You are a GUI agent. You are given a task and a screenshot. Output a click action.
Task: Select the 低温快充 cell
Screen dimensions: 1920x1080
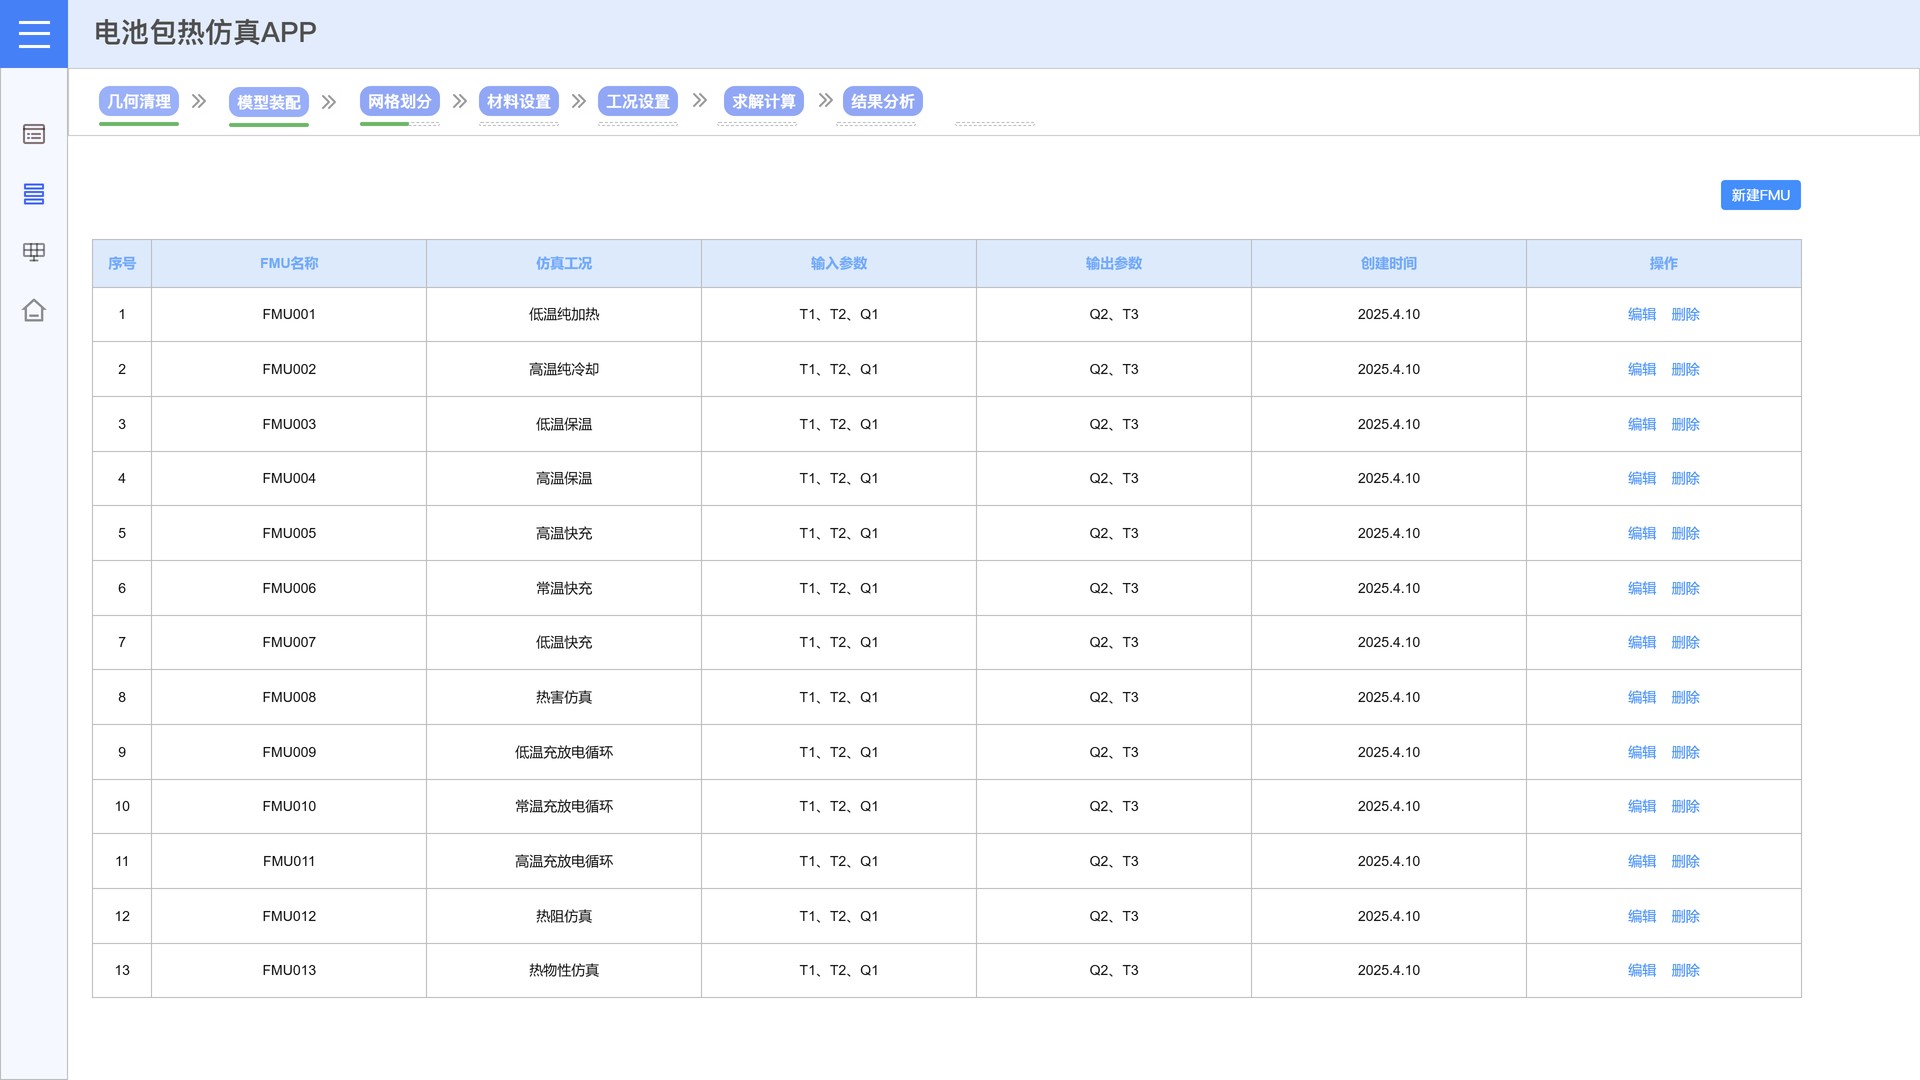pyautogui.click(x=564, y=643)
